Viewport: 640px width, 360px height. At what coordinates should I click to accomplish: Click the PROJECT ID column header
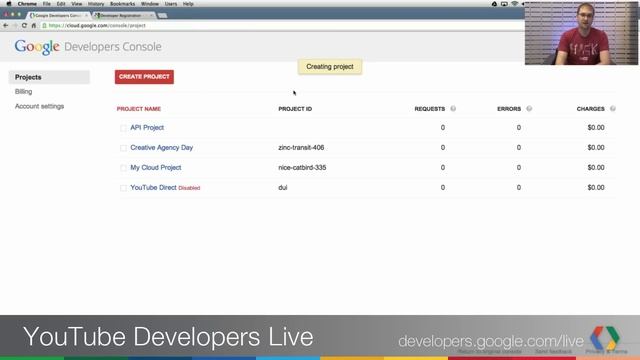[295, 109]
